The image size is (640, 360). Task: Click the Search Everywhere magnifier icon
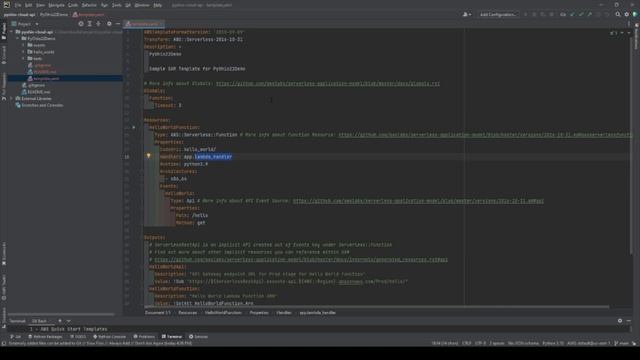(618, 14)
